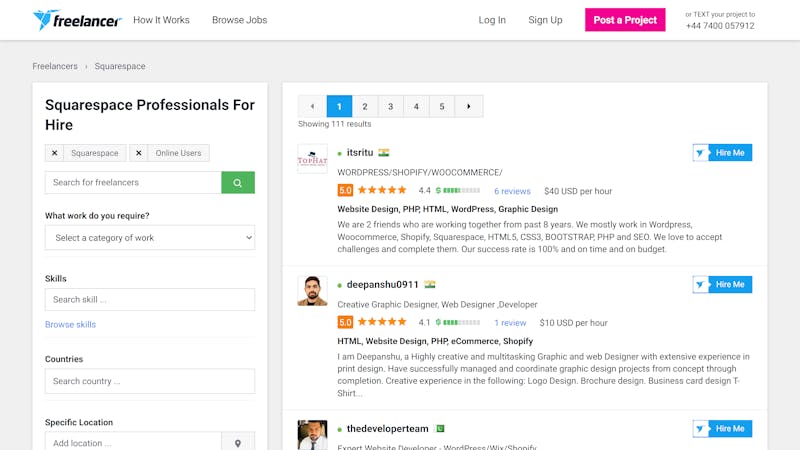This screenshot has height=450, width=800.
Task: Open deepanshu0911's 1 review link
Action: (510, 323)
